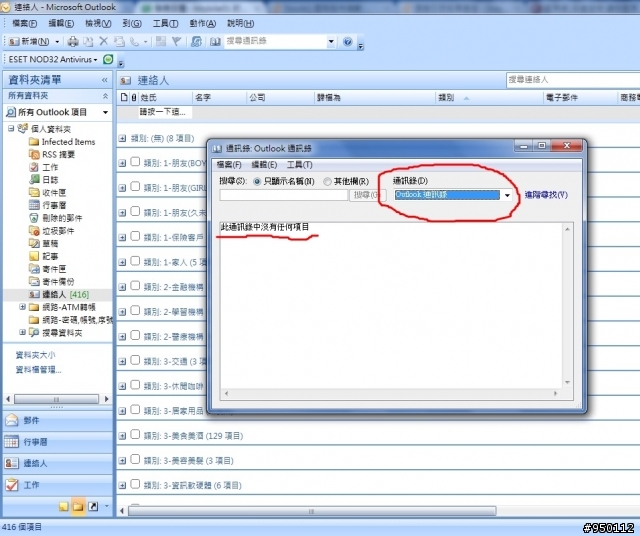Check the 類別: 1-家人 group checkbox
Screen dimensions: 640x536
tap(135, 261)
